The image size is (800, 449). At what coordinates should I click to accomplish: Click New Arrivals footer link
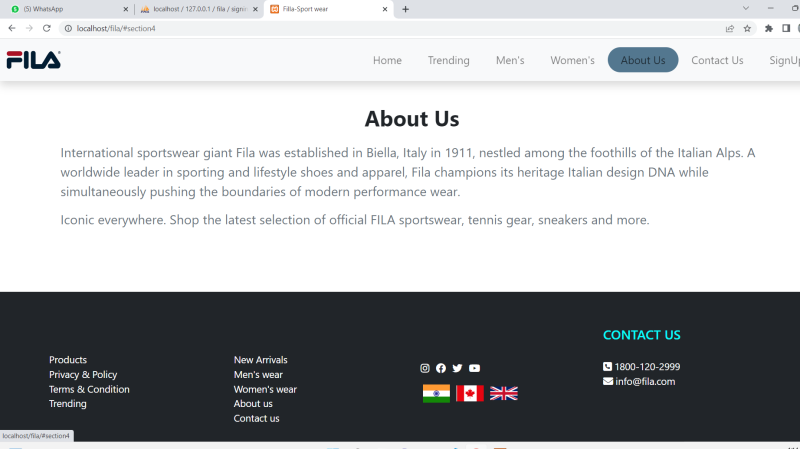(260, 360)
